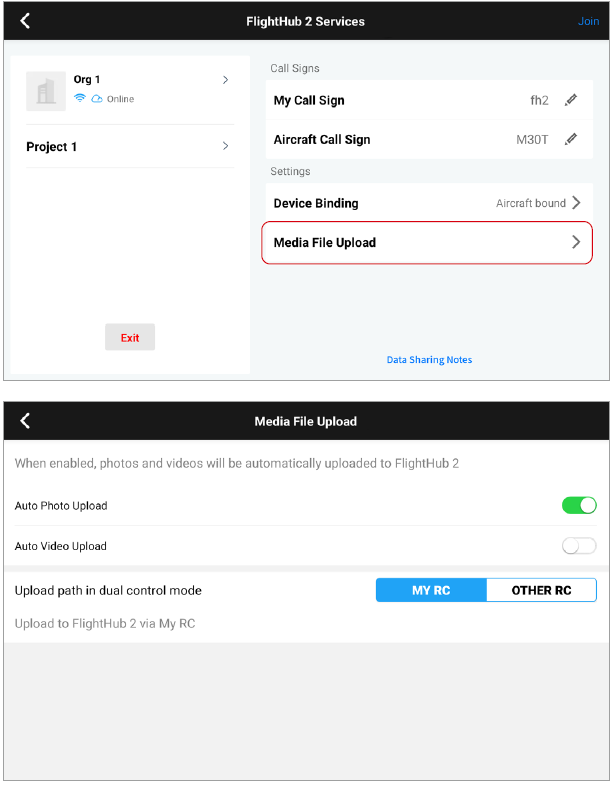
Task: Select OTHER RC upload path
Action: (541, 590)
